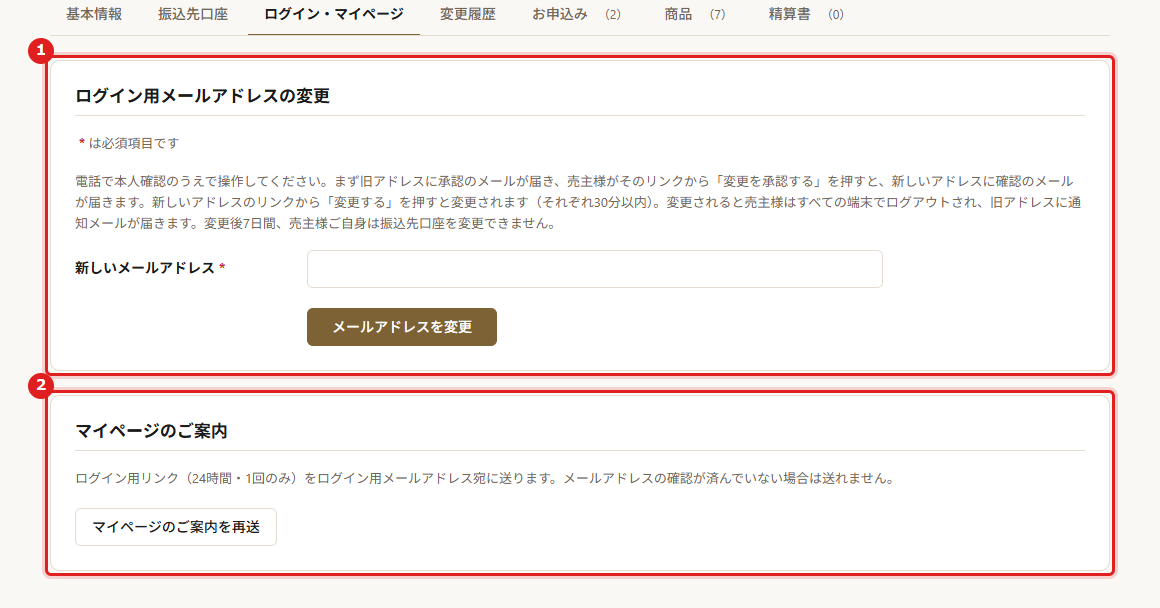This screenshot has height=608, width=1160.
Task: Click the メールアドレスを変更 button
Action: click(402, 327)
